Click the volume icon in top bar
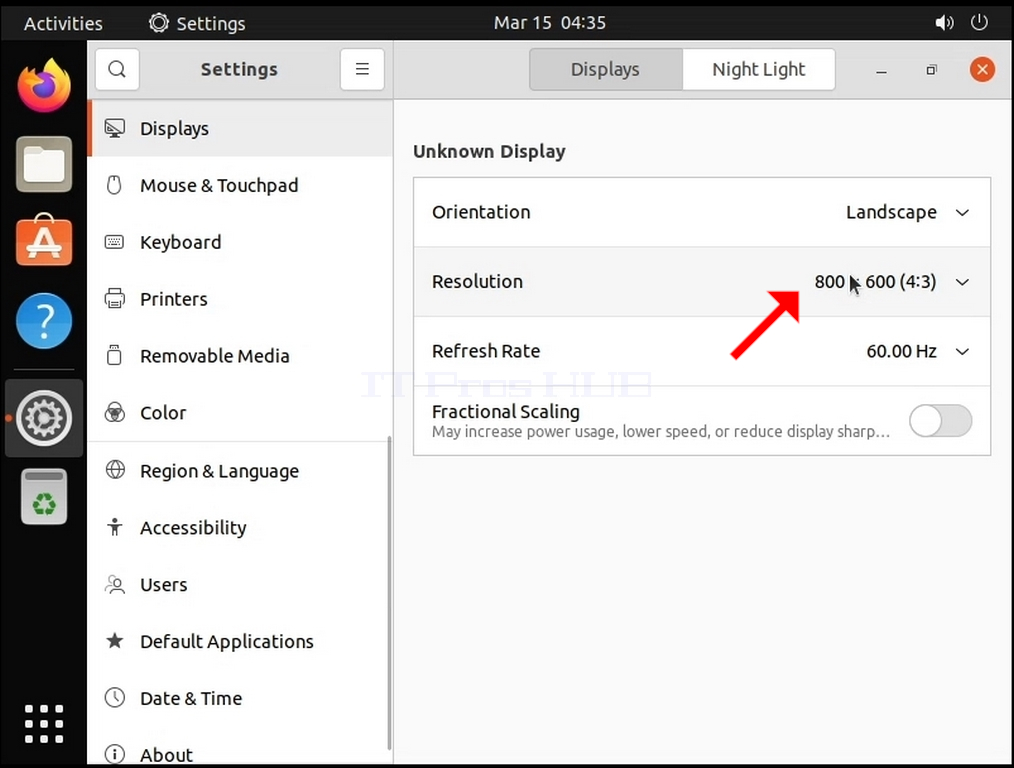 (944, 23)
